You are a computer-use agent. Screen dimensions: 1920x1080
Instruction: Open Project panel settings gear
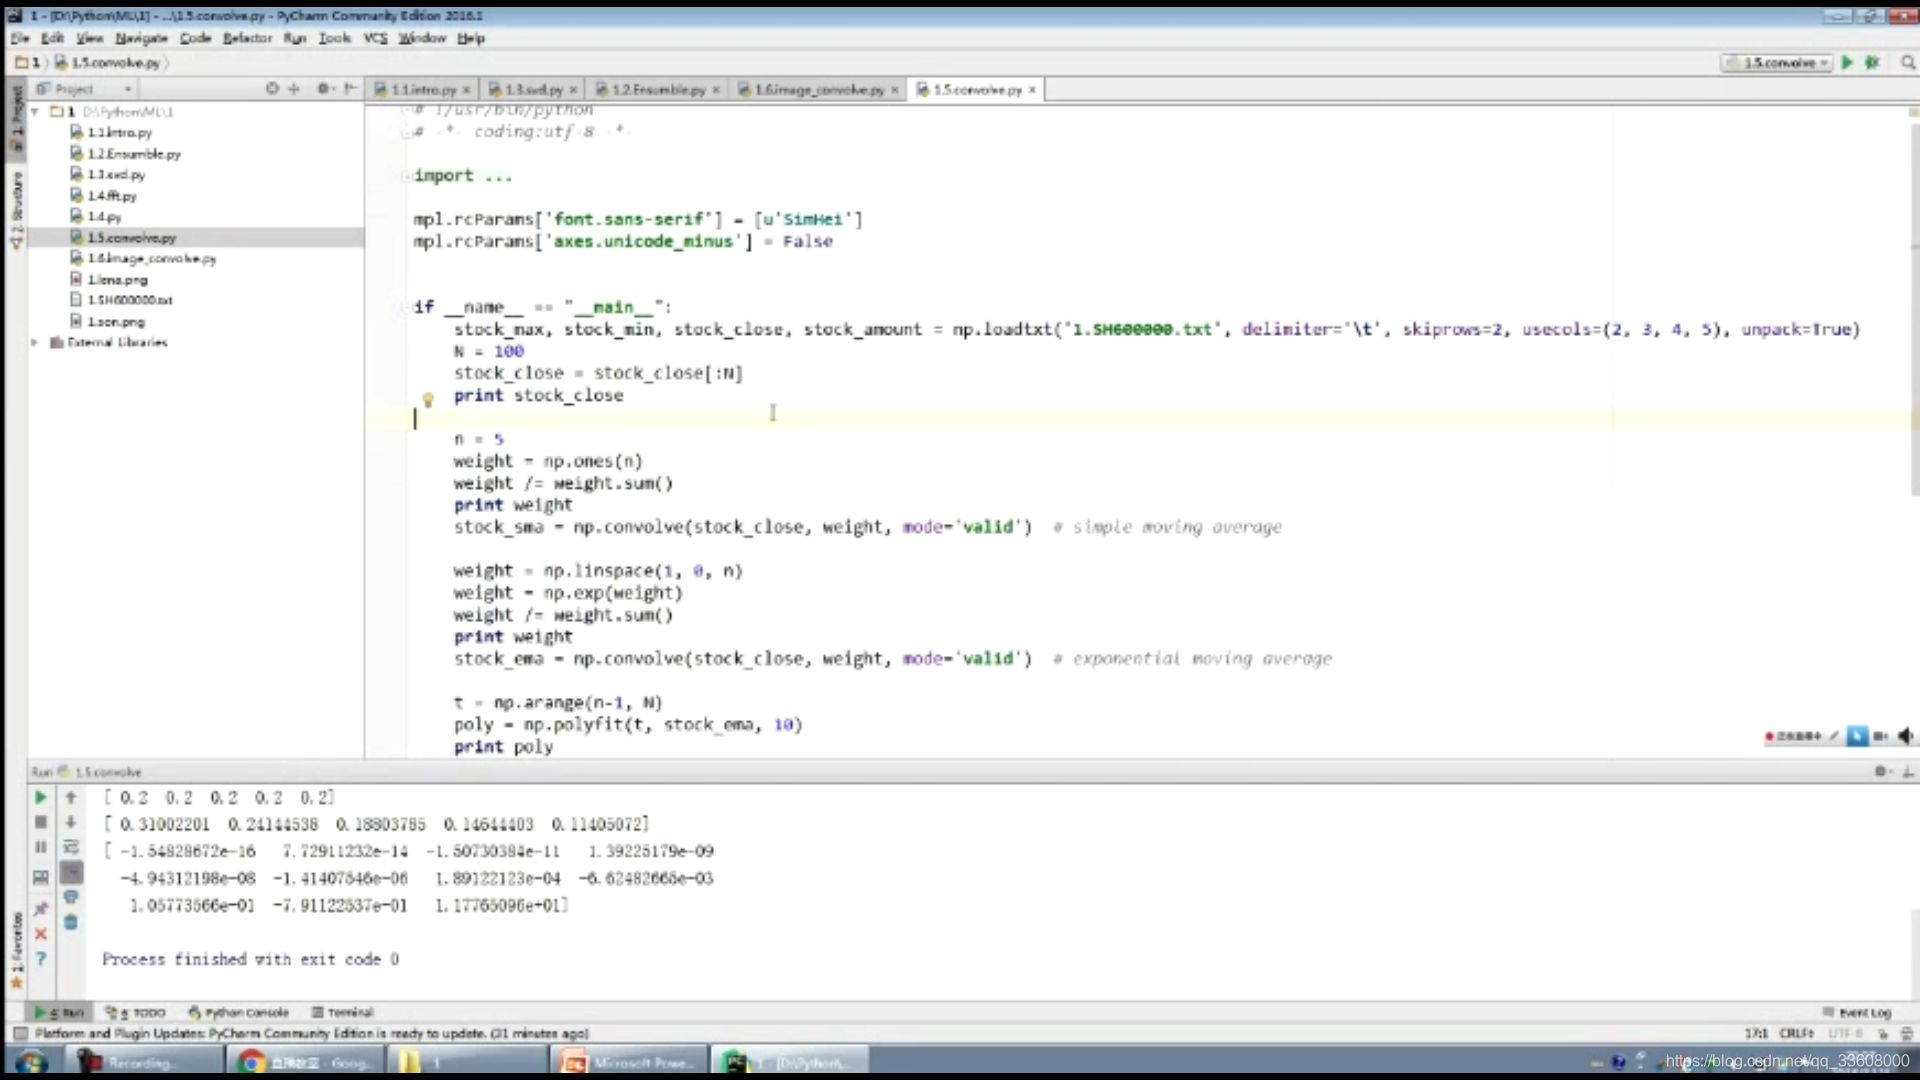[324, 89]
